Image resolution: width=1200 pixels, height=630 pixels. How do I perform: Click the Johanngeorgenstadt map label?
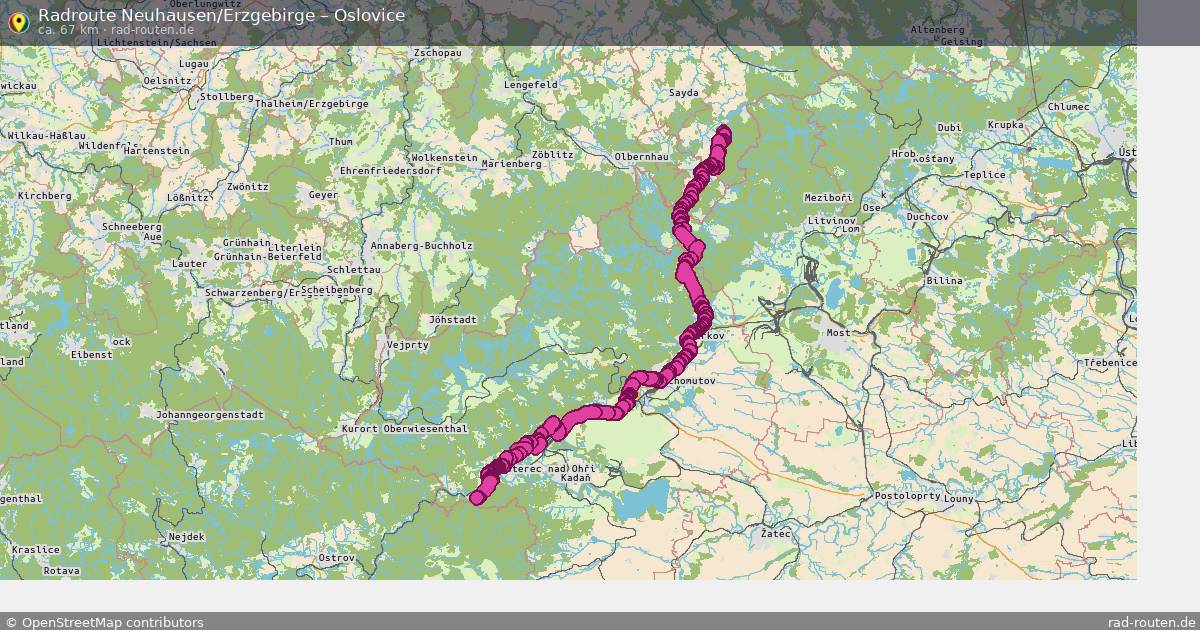click(209, 414)
